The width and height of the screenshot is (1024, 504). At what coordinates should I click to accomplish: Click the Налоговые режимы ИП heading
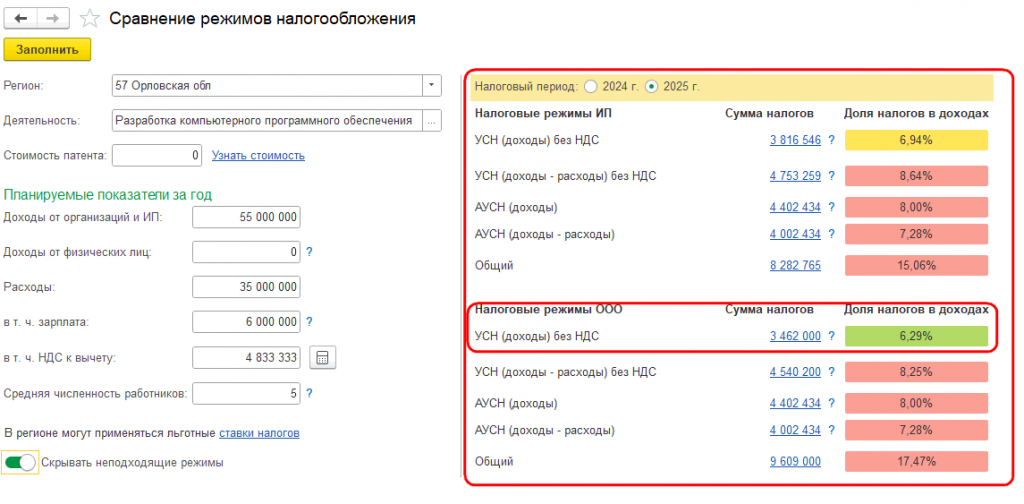tap(543, 113)
